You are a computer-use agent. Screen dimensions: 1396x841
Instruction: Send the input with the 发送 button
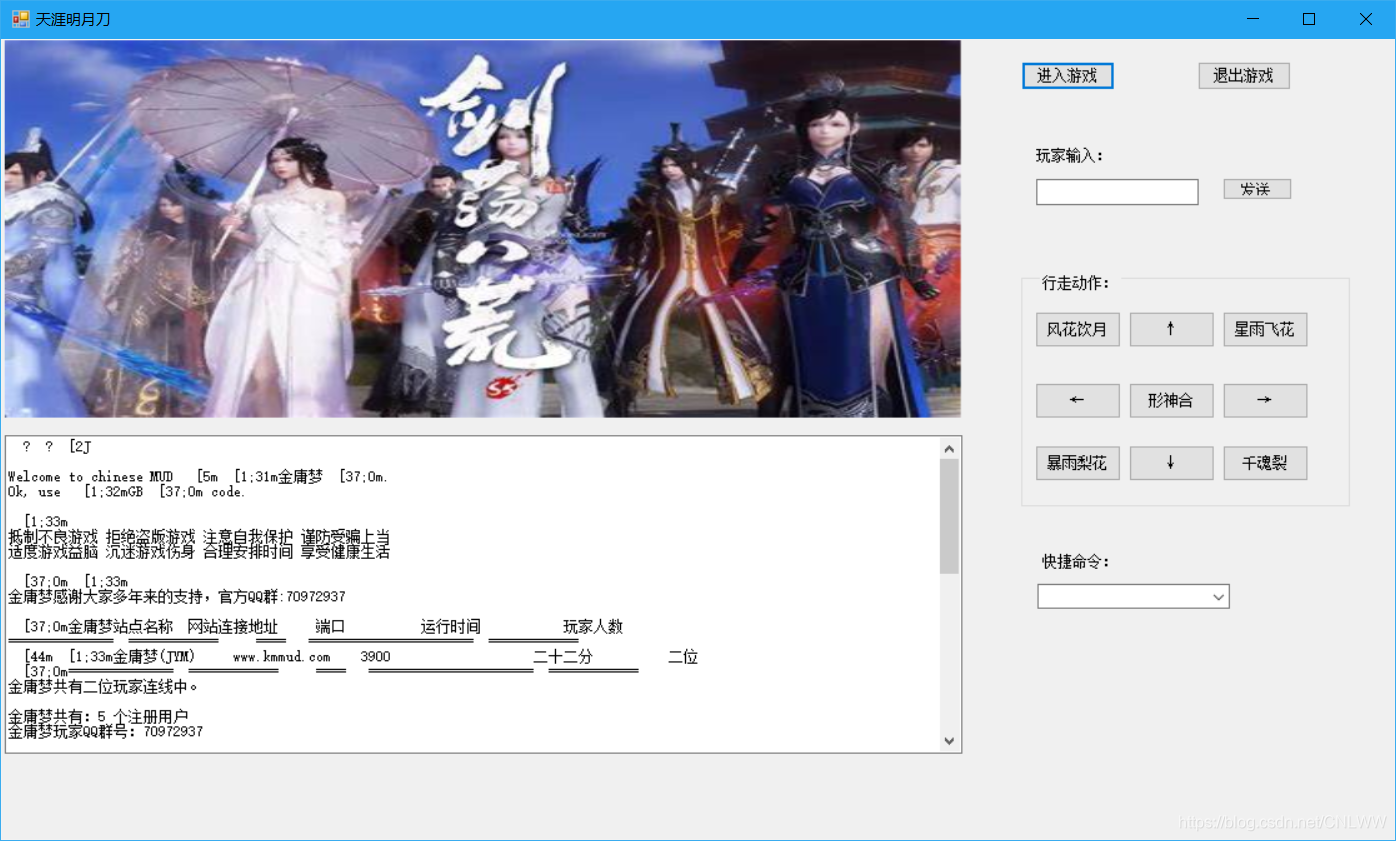click(x=1257, y=189)
